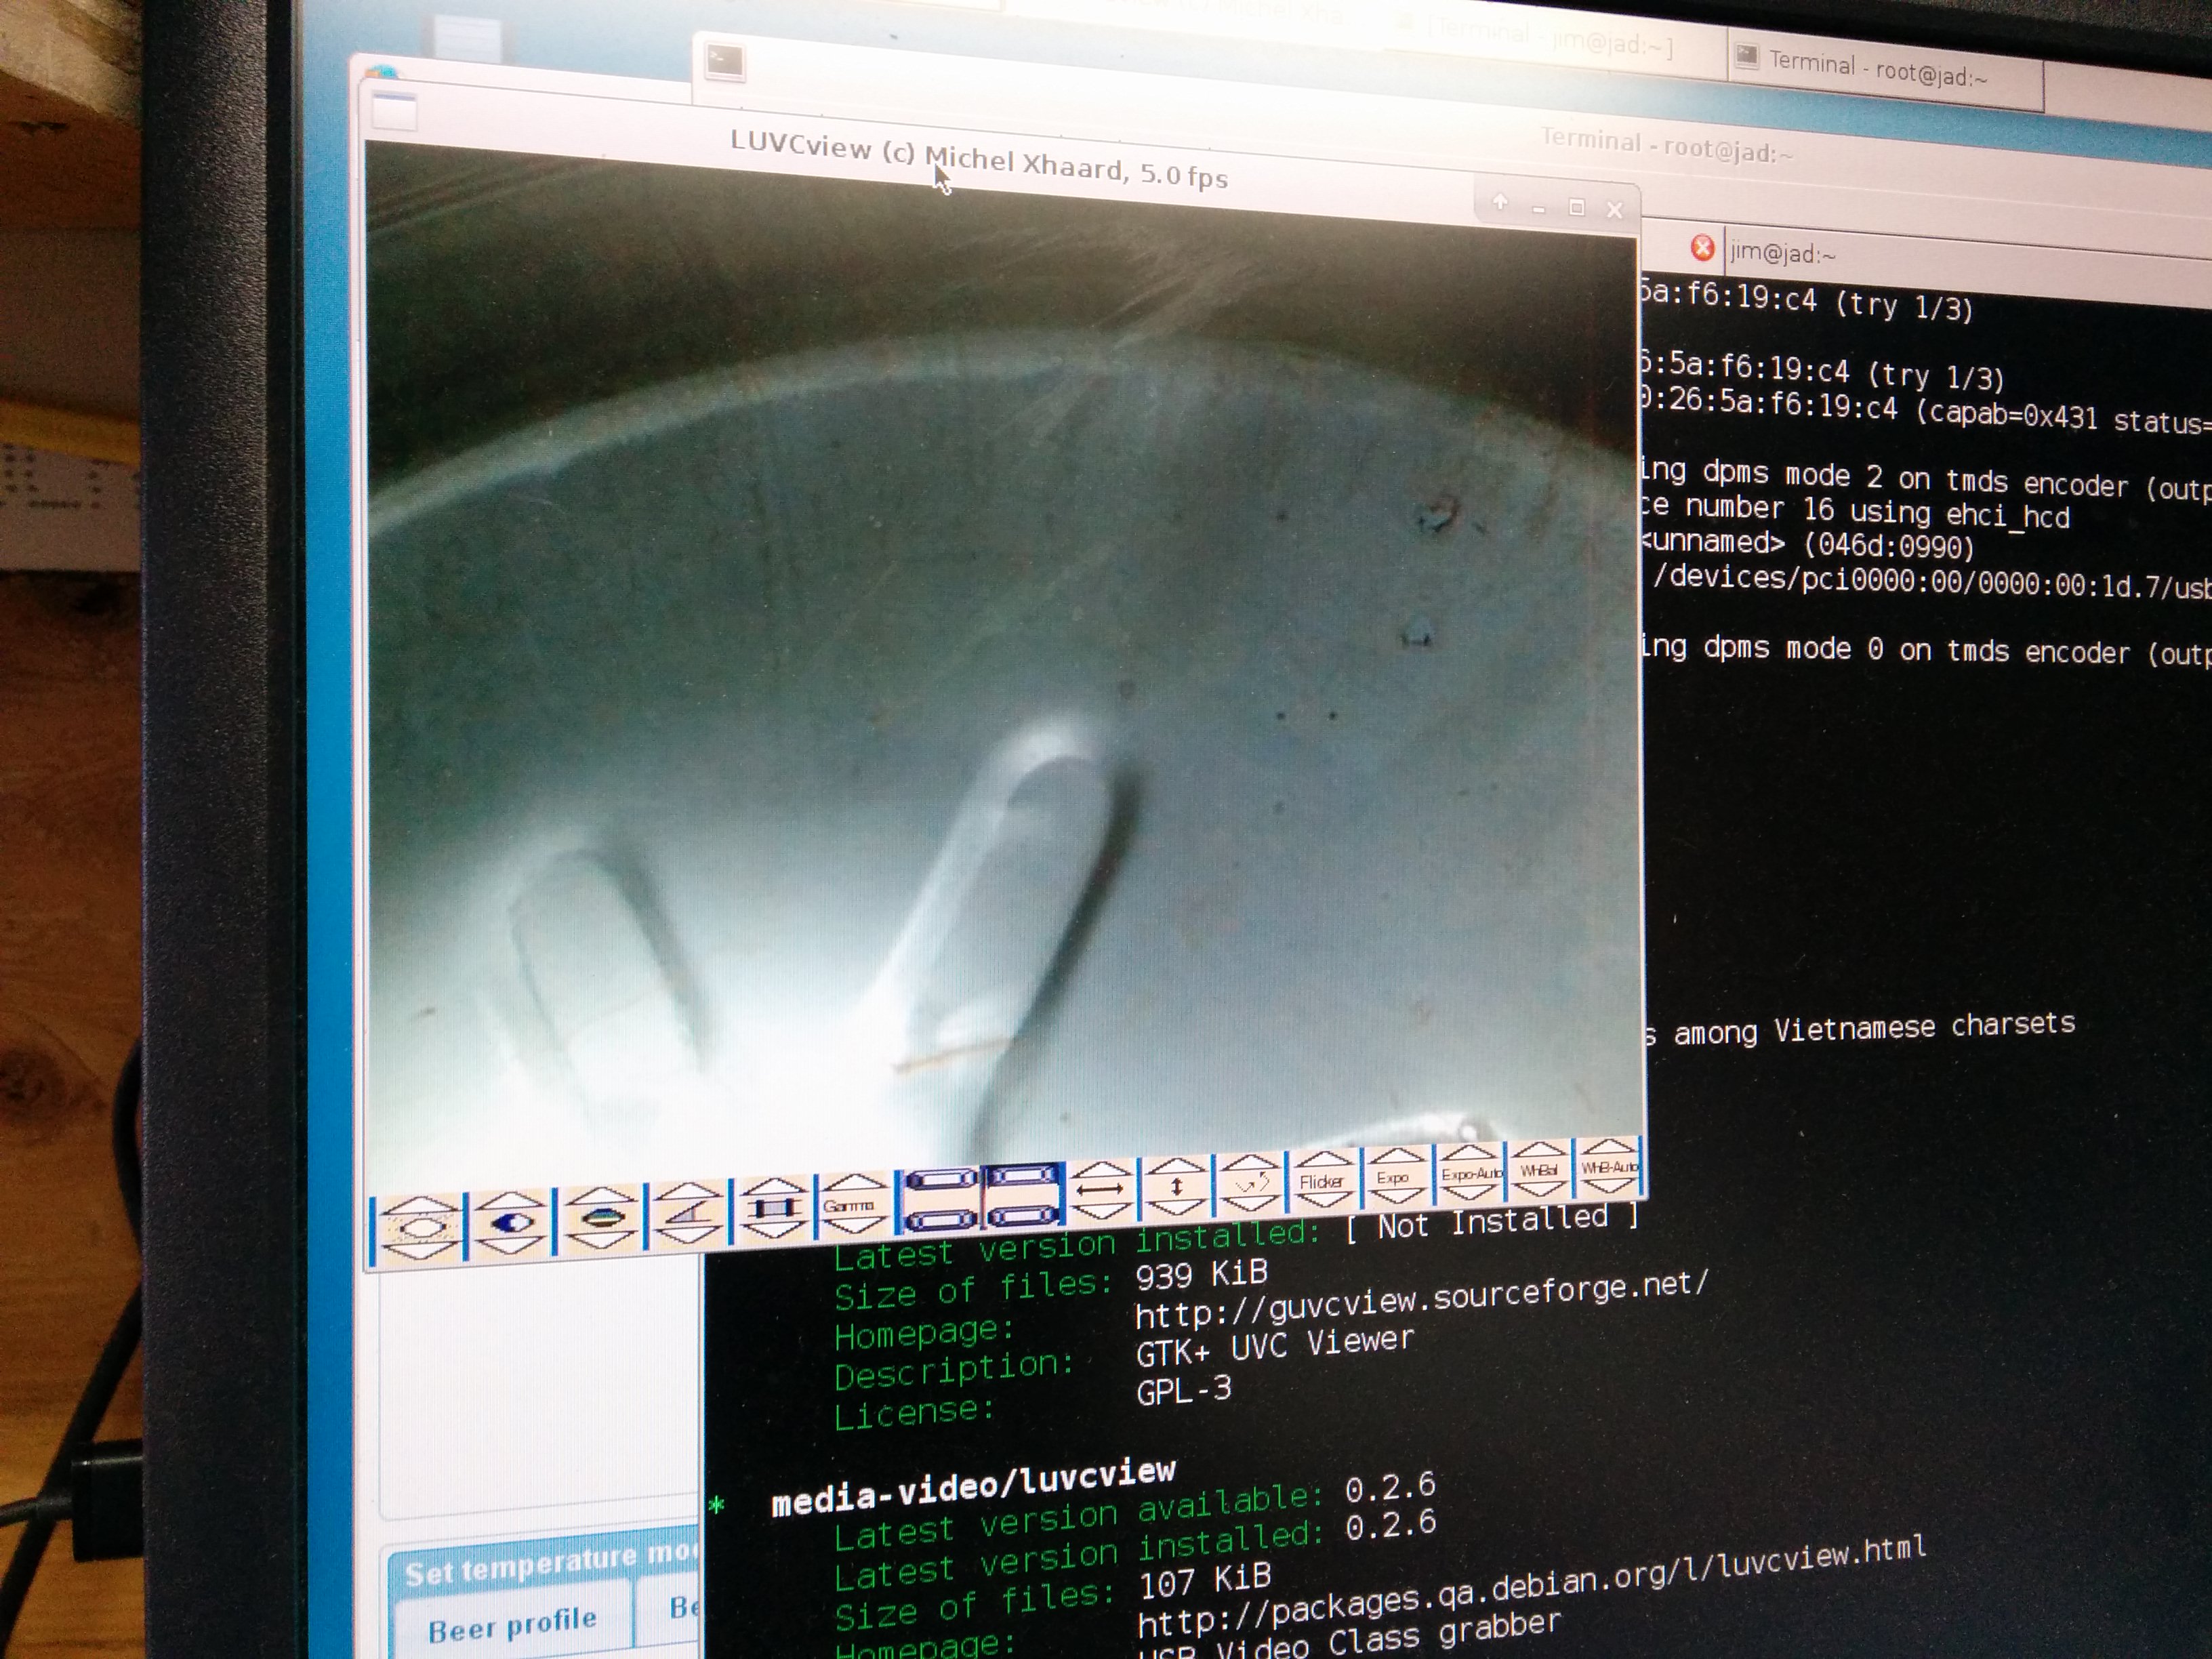This screenshot has width=2212, height=1659.
Task: Open http://guvcview.sourceforge.net/ homepage link
Action: pyautogui.click(x=1421, y=1300)
